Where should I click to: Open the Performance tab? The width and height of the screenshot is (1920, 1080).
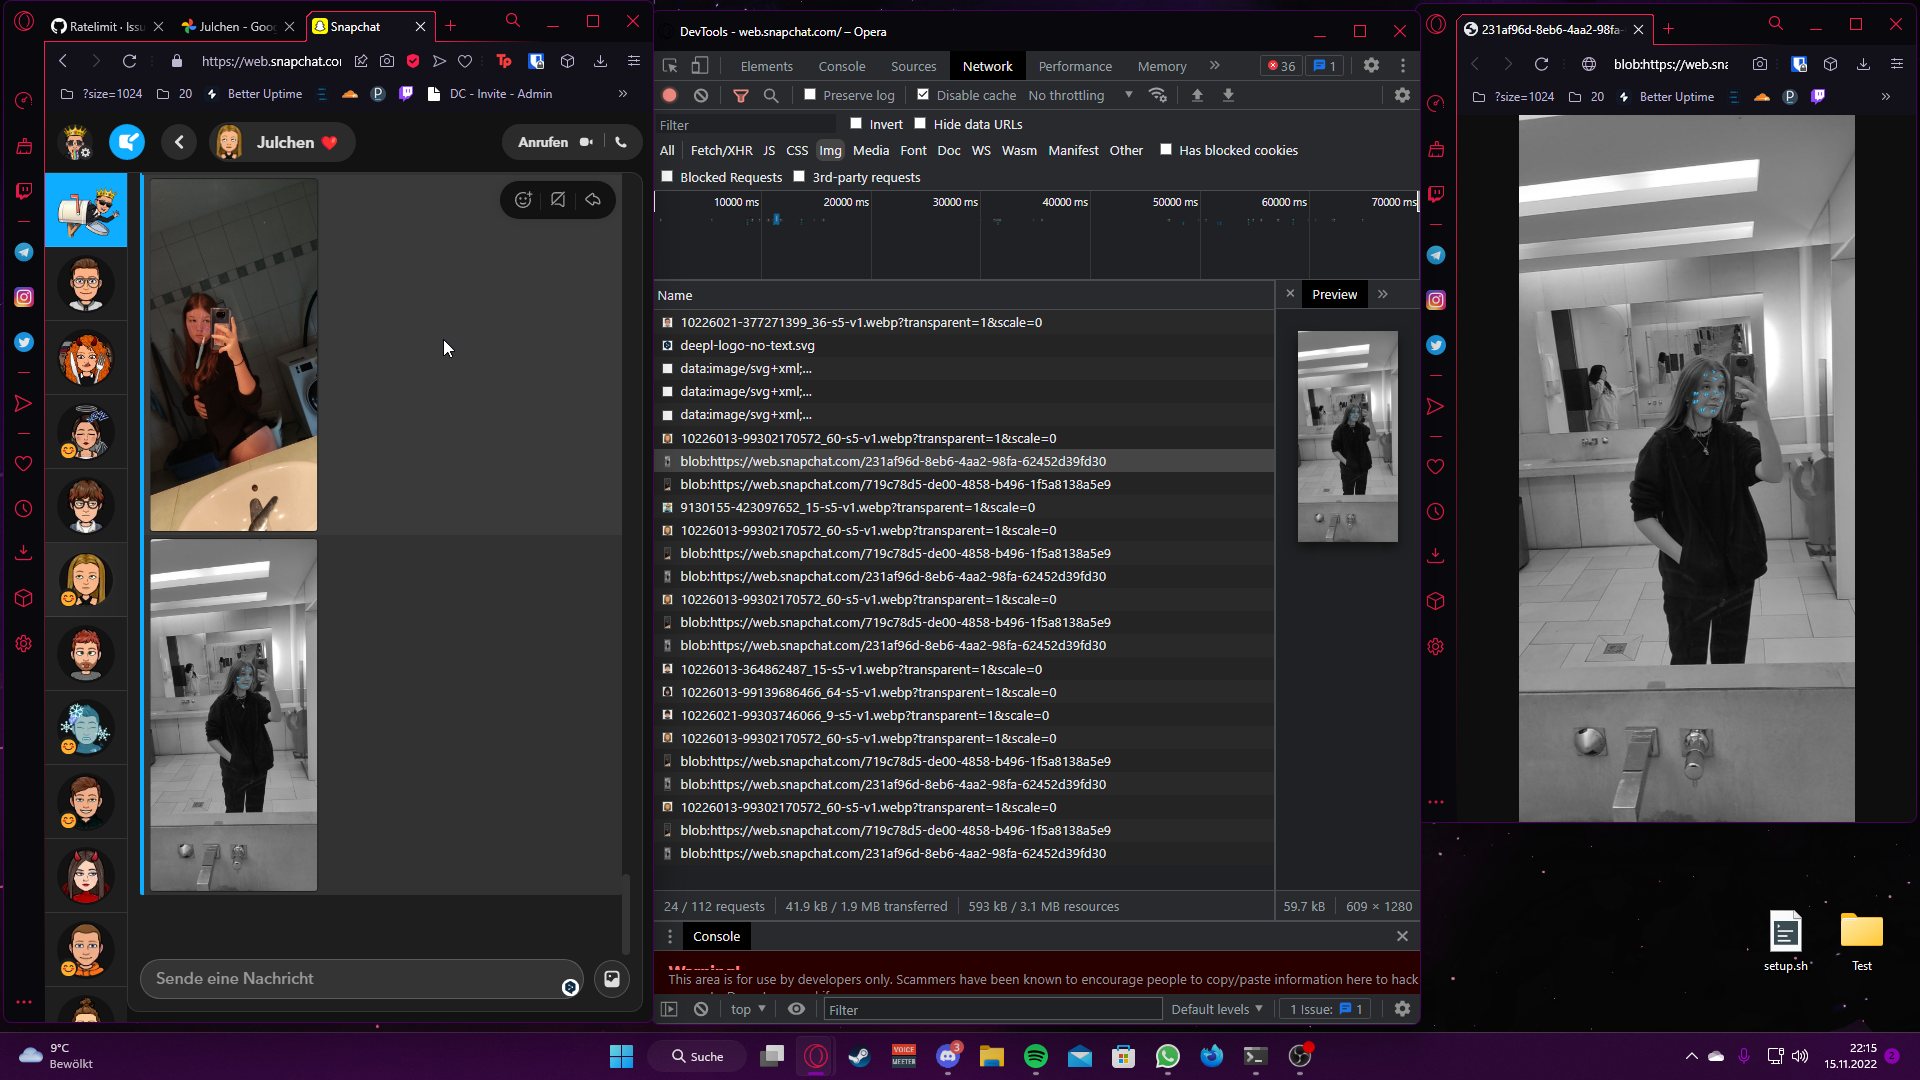point(1074,66)
